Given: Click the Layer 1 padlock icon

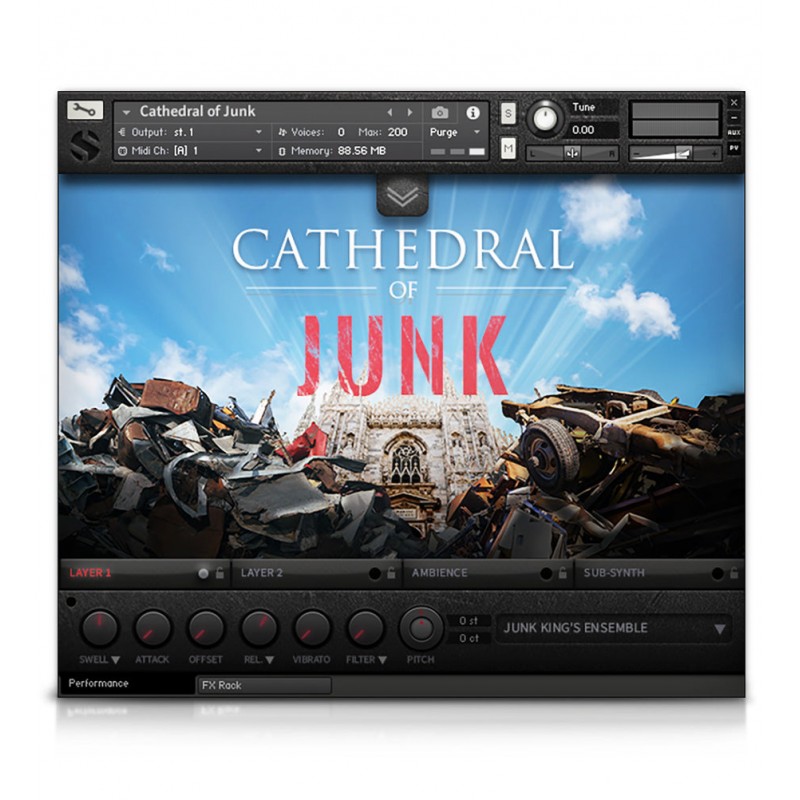Looking at the screenshot, I should 219,573.
